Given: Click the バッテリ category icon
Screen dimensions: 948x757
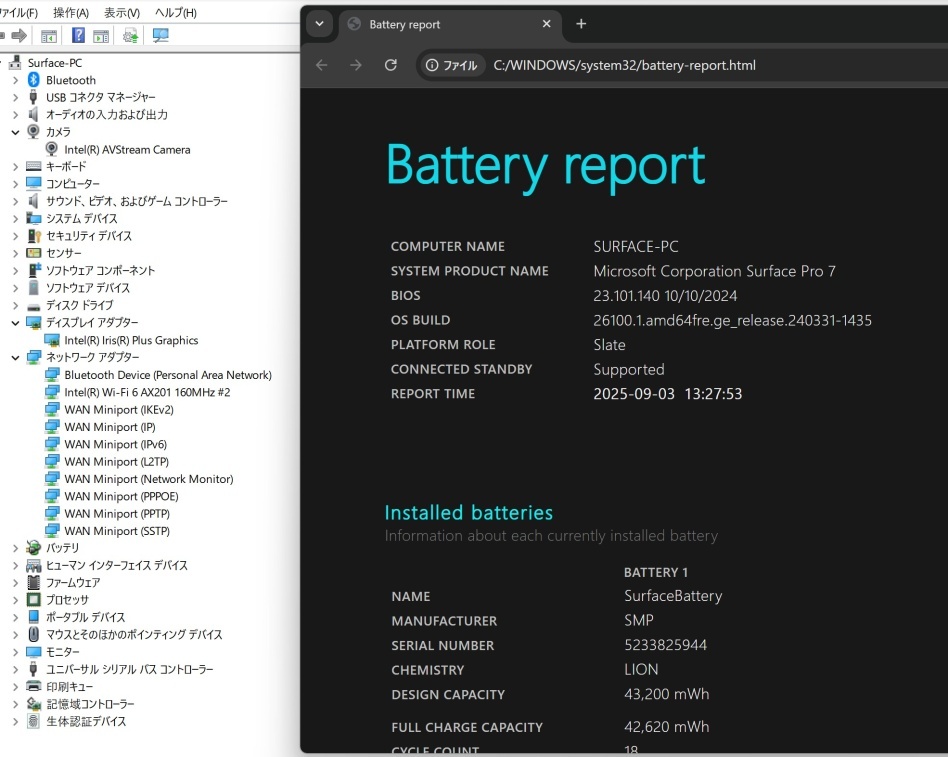Looking at the screenshot, I should pyautogui.click(x=34, y=548).
